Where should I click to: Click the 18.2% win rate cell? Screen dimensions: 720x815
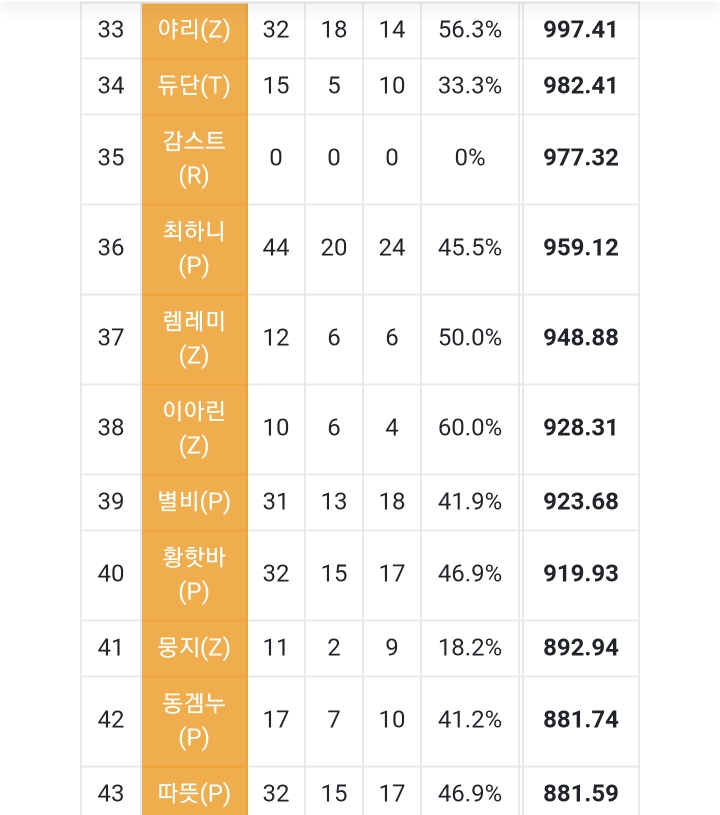(x=469, y=648)
